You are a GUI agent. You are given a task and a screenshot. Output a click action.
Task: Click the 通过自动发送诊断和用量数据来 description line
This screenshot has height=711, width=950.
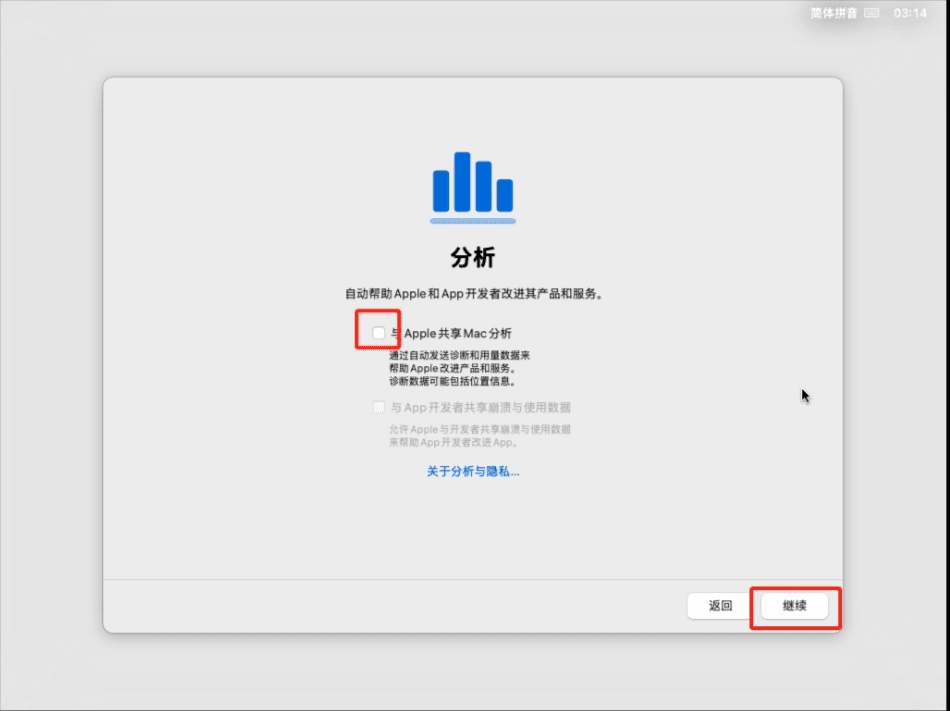point(459,355)
